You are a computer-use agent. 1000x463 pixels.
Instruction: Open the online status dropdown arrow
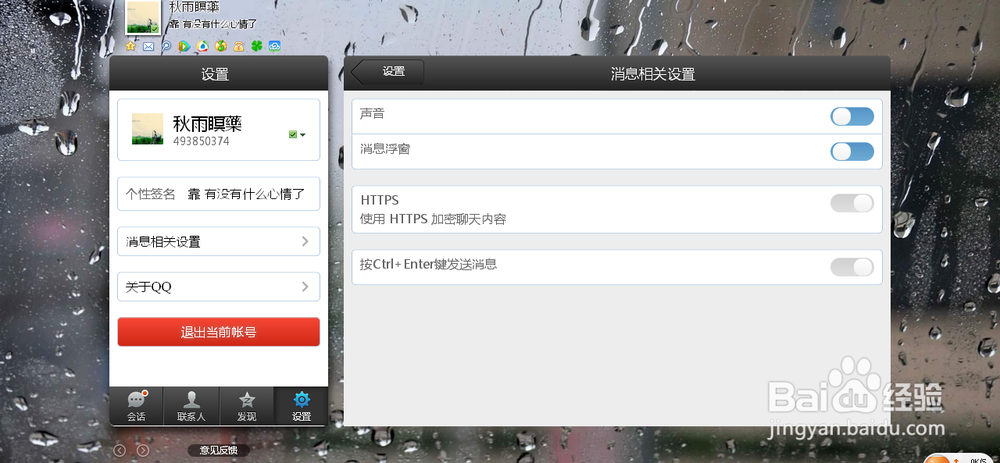click(x=302, y=135)
